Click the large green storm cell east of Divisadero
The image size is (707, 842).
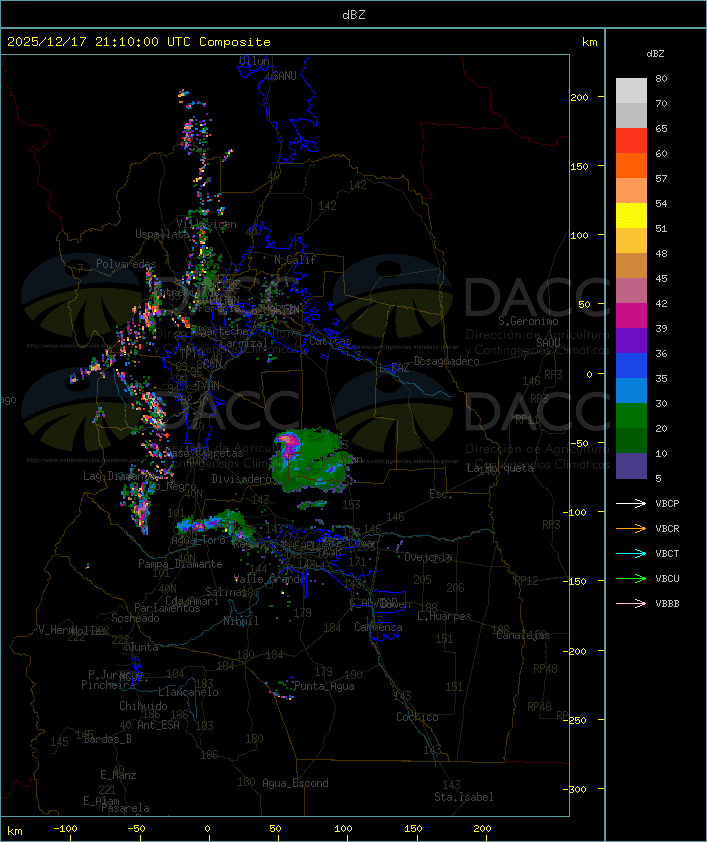[x=309, y=459]
